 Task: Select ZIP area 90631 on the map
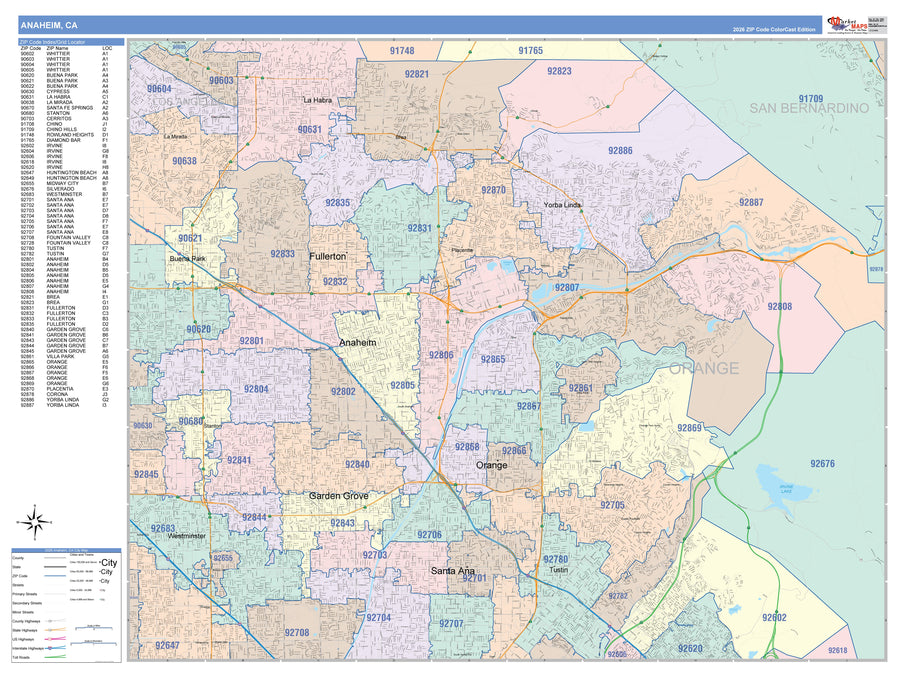[309, 130]
